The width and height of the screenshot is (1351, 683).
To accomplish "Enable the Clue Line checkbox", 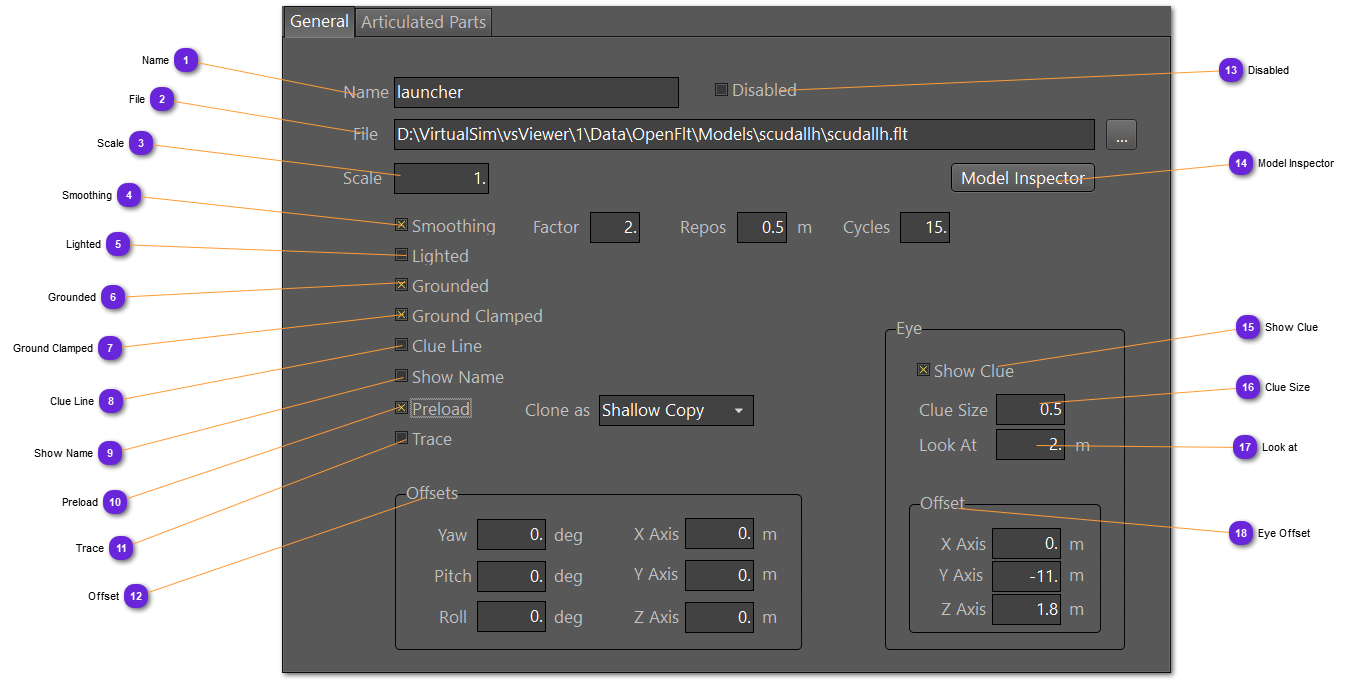I will coord(402,346).
